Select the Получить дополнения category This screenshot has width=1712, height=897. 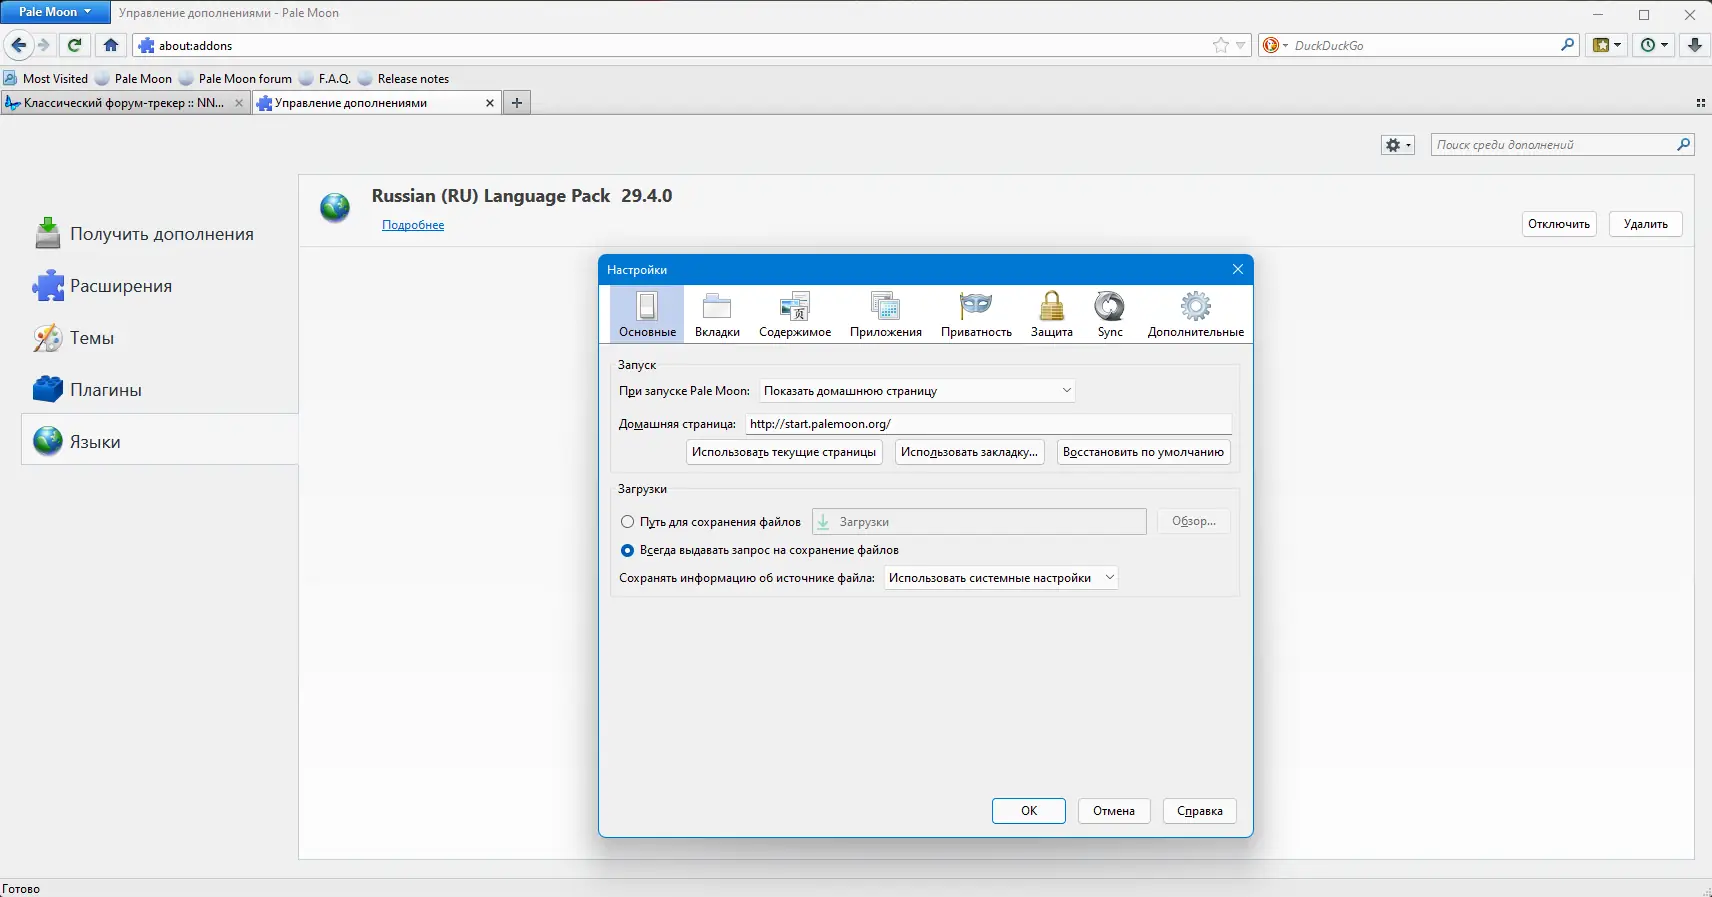point(159,234)
